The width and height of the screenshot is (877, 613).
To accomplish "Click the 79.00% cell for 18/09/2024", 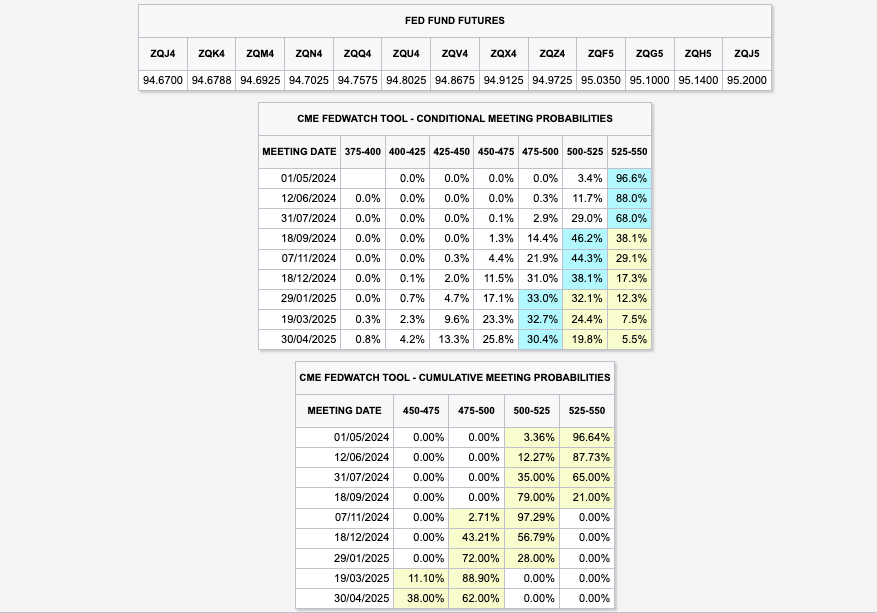I will (x=532, y=497).
